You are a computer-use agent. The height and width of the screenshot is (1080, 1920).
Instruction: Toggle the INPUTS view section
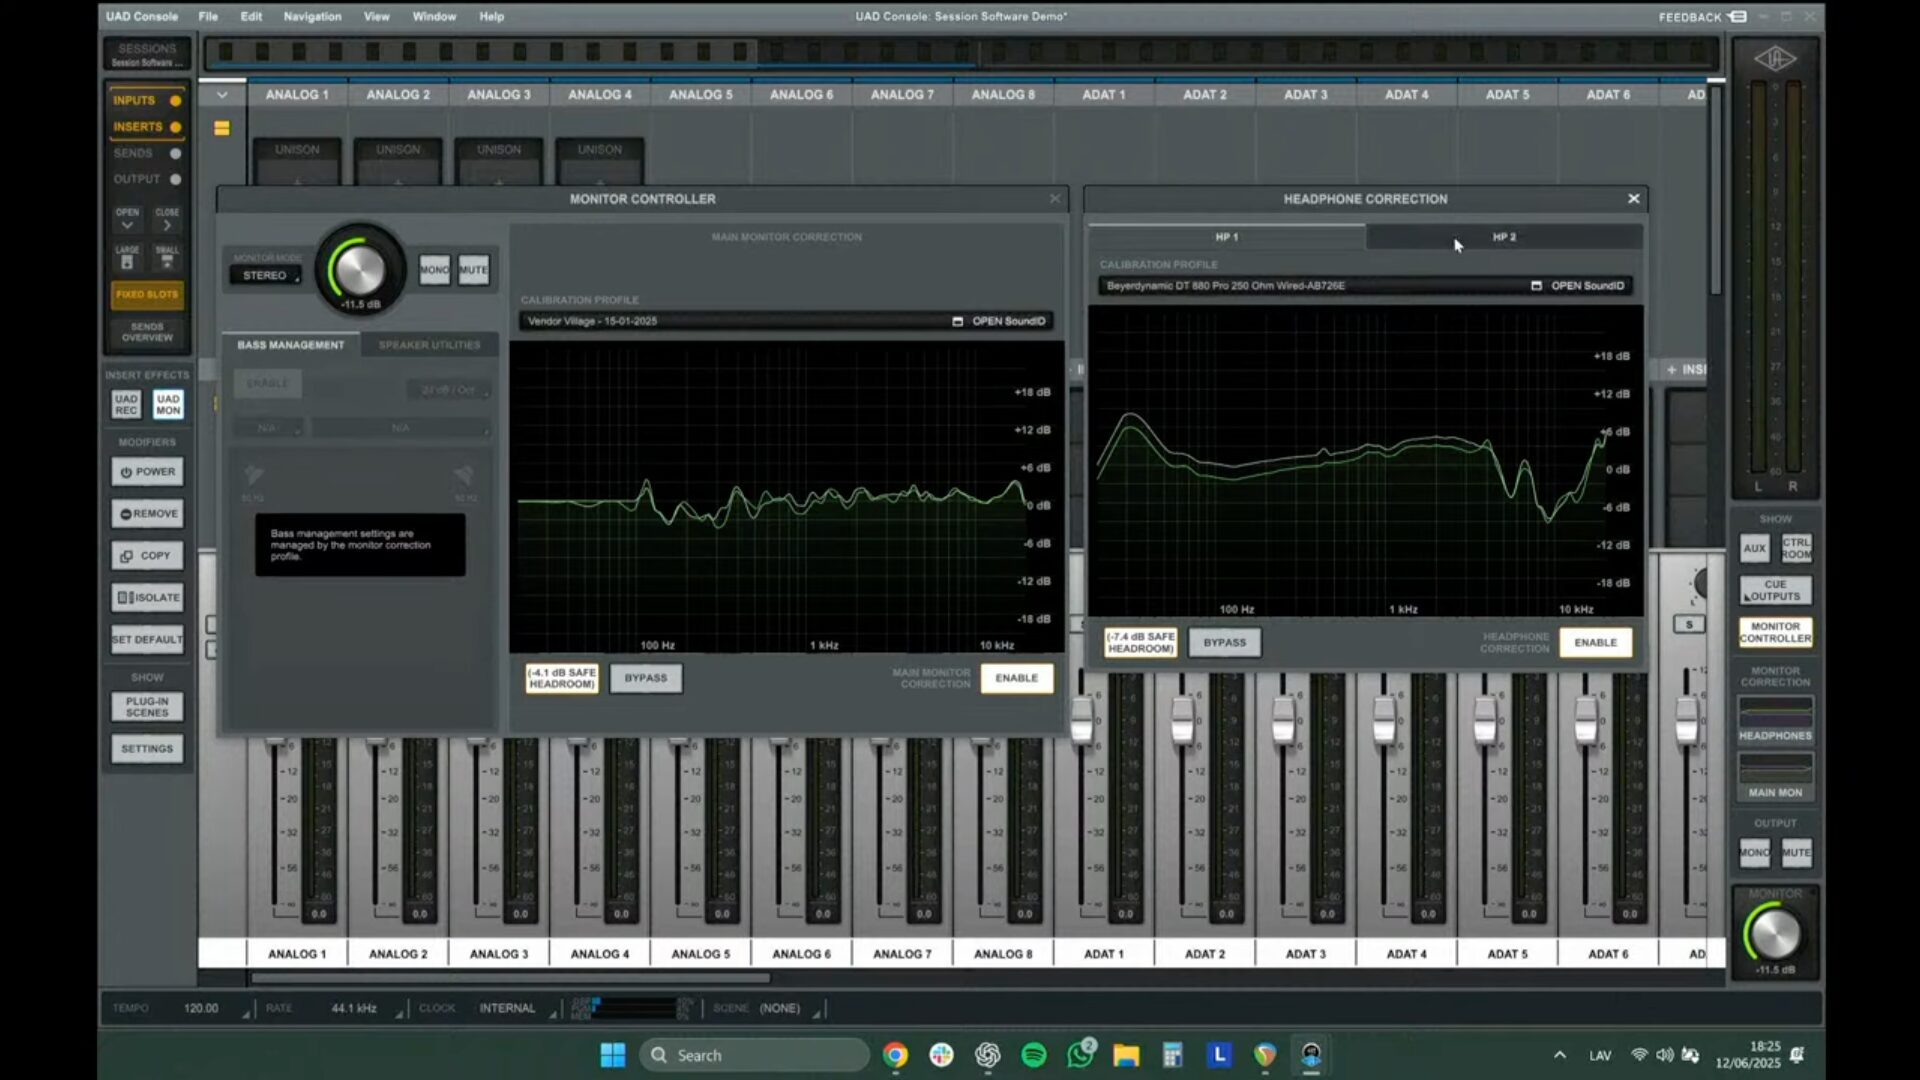[x=146, y=101]
